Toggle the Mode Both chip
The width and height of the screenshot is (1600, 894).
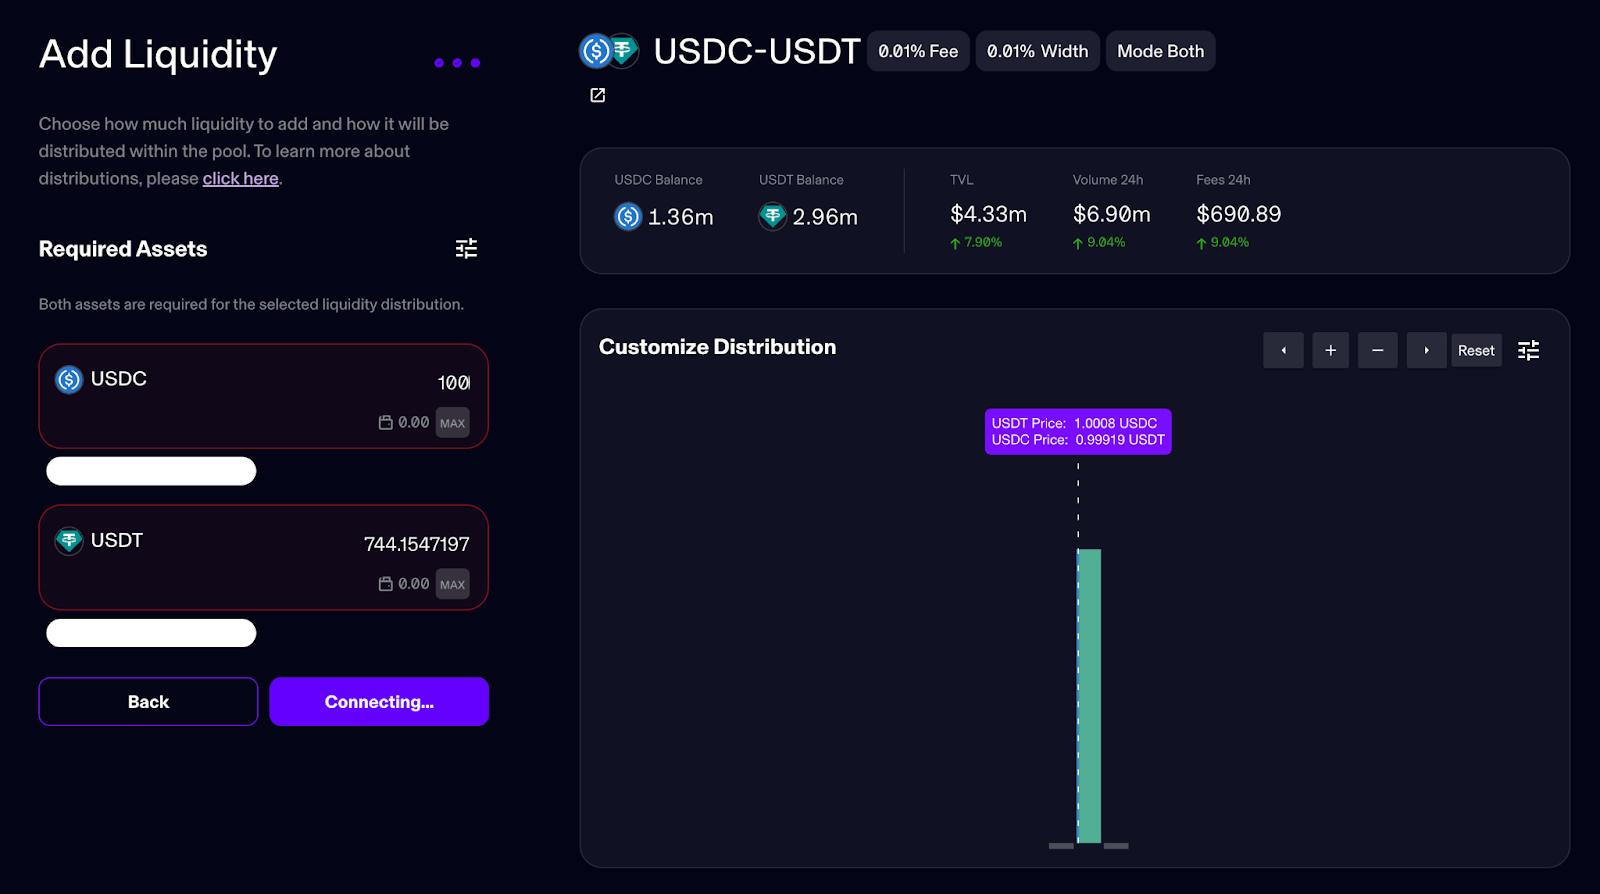(x=1160, y=51)
